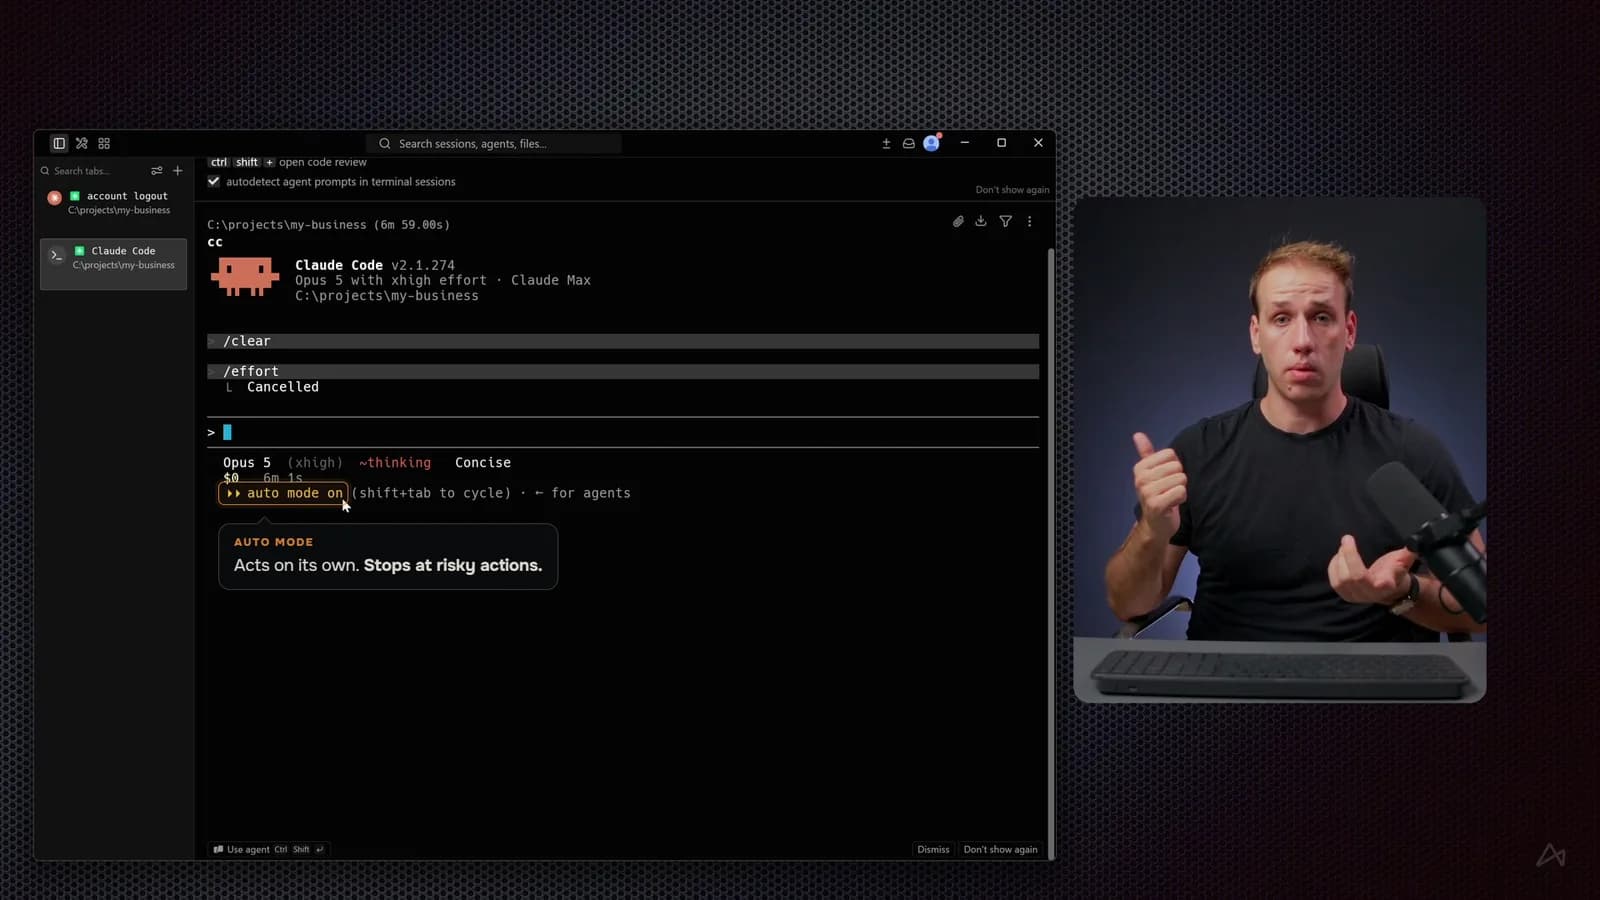Toggle the sidebar panel icon
1600x900 pixels.
pos(59,143)
